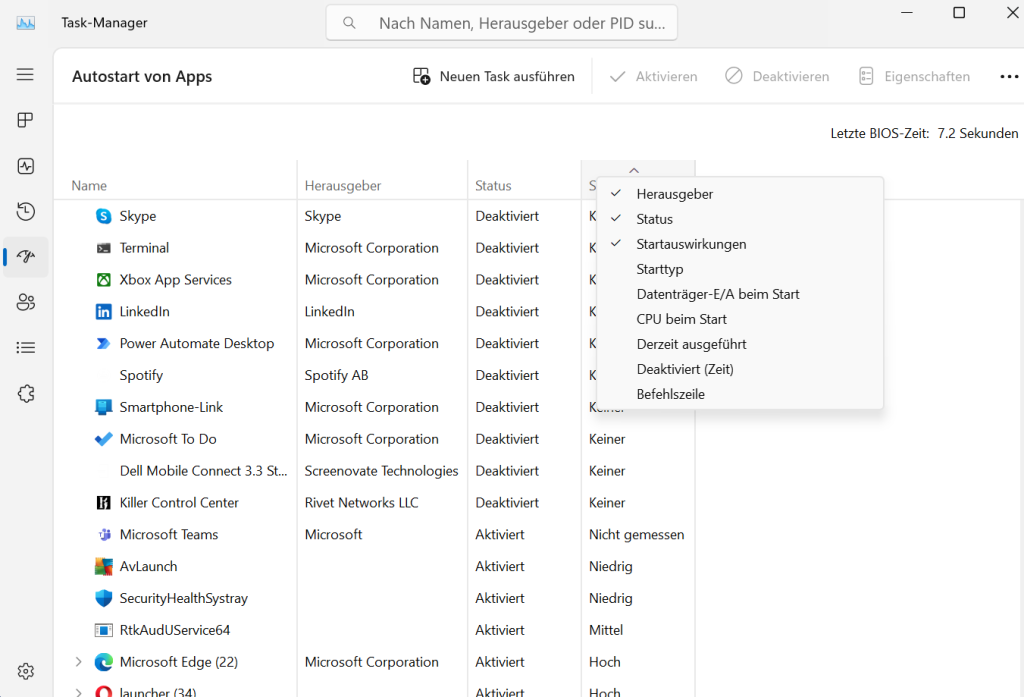Click the Deaktivieren button
The height and width of the screenshot is (697, 1024).
click(777, 76)
